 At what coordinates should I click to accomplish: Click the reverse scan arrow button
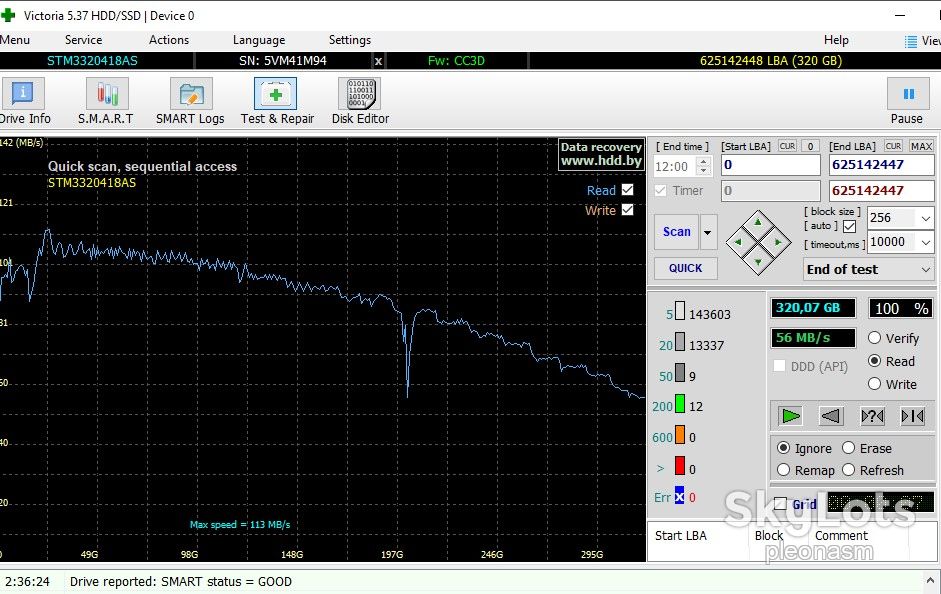831,416
